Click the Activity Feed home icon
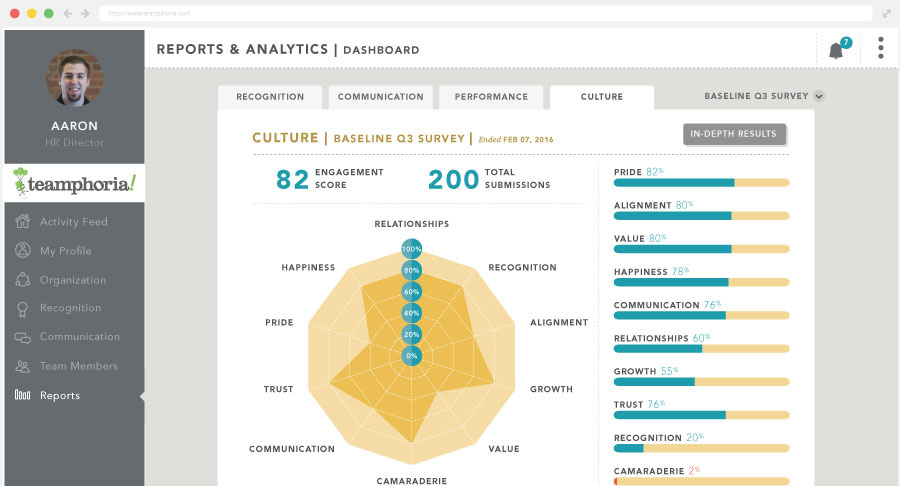Viewport: 900px width, 486px height. [x=22, y=221]
